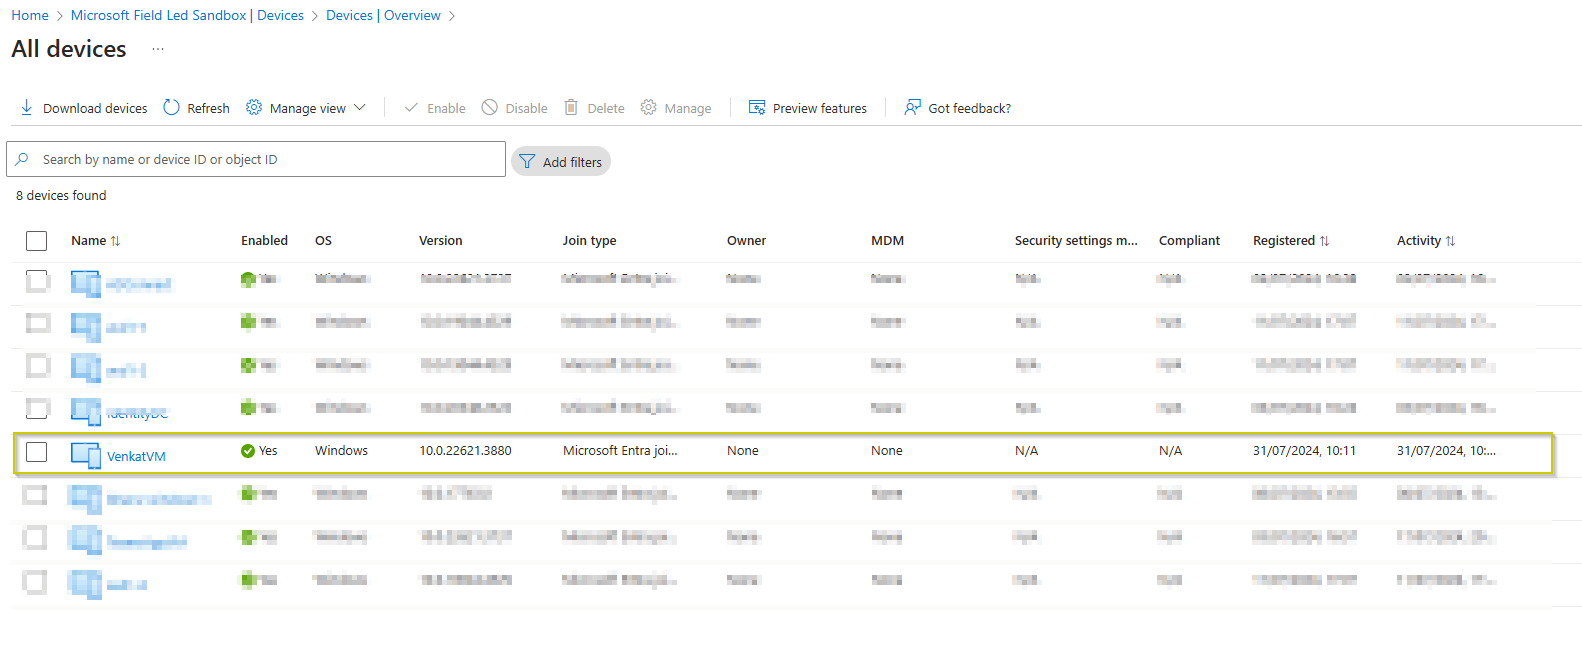Click the Version column header
Viewport: 1582px width, 663px height.
[440, 241]
